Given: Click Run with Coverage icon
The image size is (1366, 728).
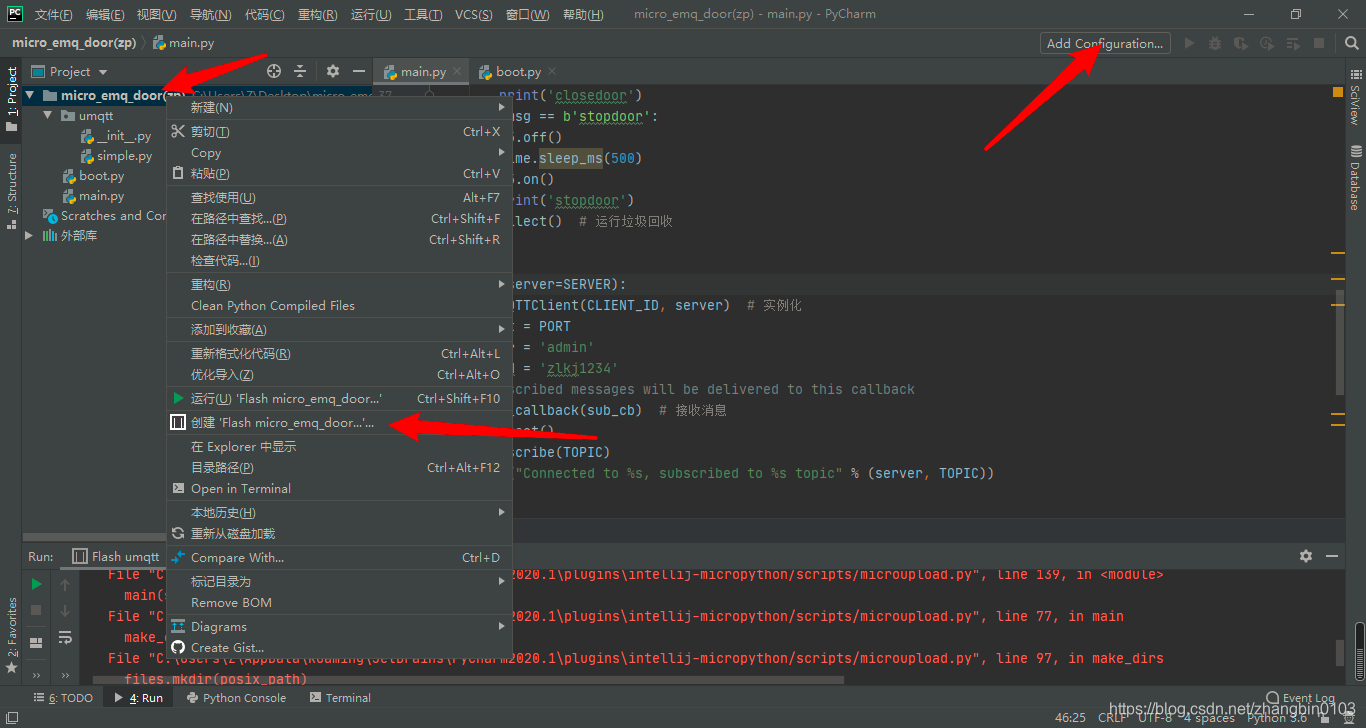Looking at the screenshot, I should click(1241, 43).
